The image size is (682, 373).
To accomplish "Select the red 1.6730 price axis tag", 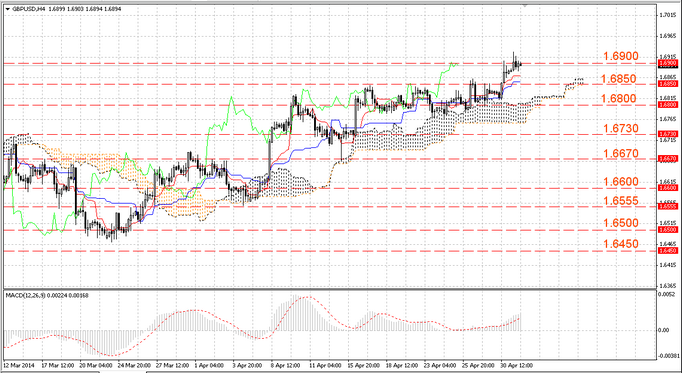I will pyautogui.click(x=668, y=134).
